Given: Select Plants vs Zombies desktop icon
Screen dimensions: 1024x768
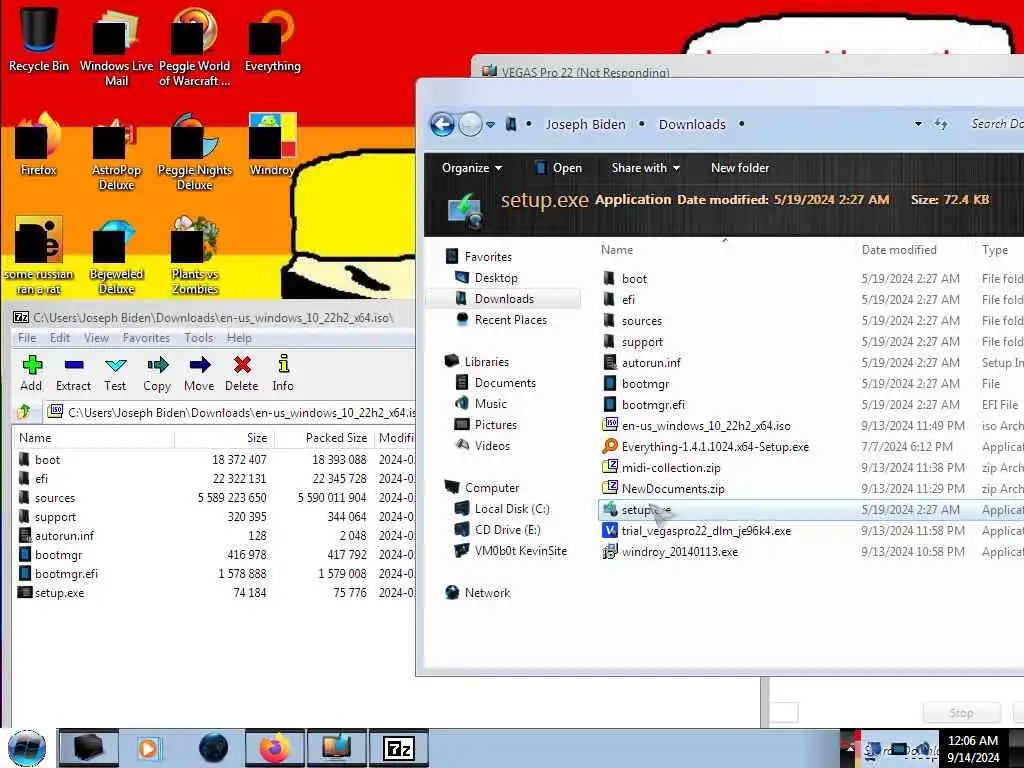Looking at the screenshot, I should [195, 256].
